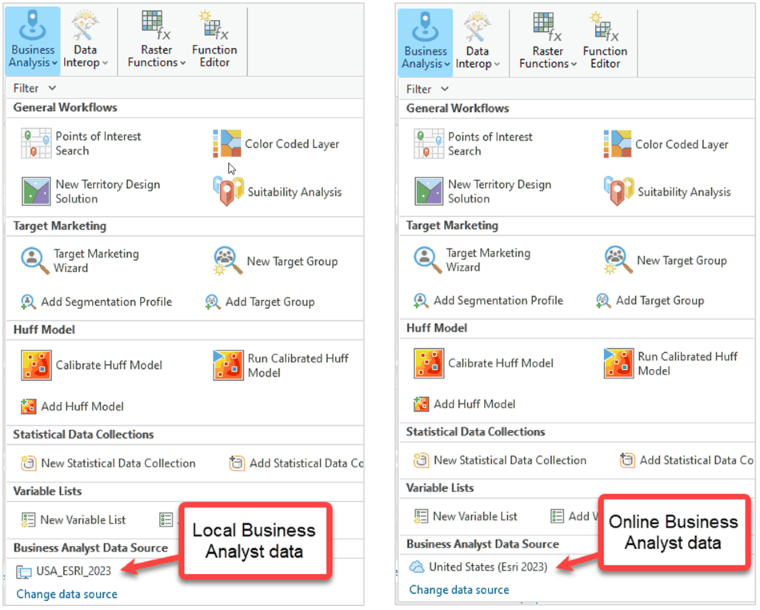Create New Statistical Data Collection, left panel
The height and width of the screenshot is (610, 760).
(108, 463)
